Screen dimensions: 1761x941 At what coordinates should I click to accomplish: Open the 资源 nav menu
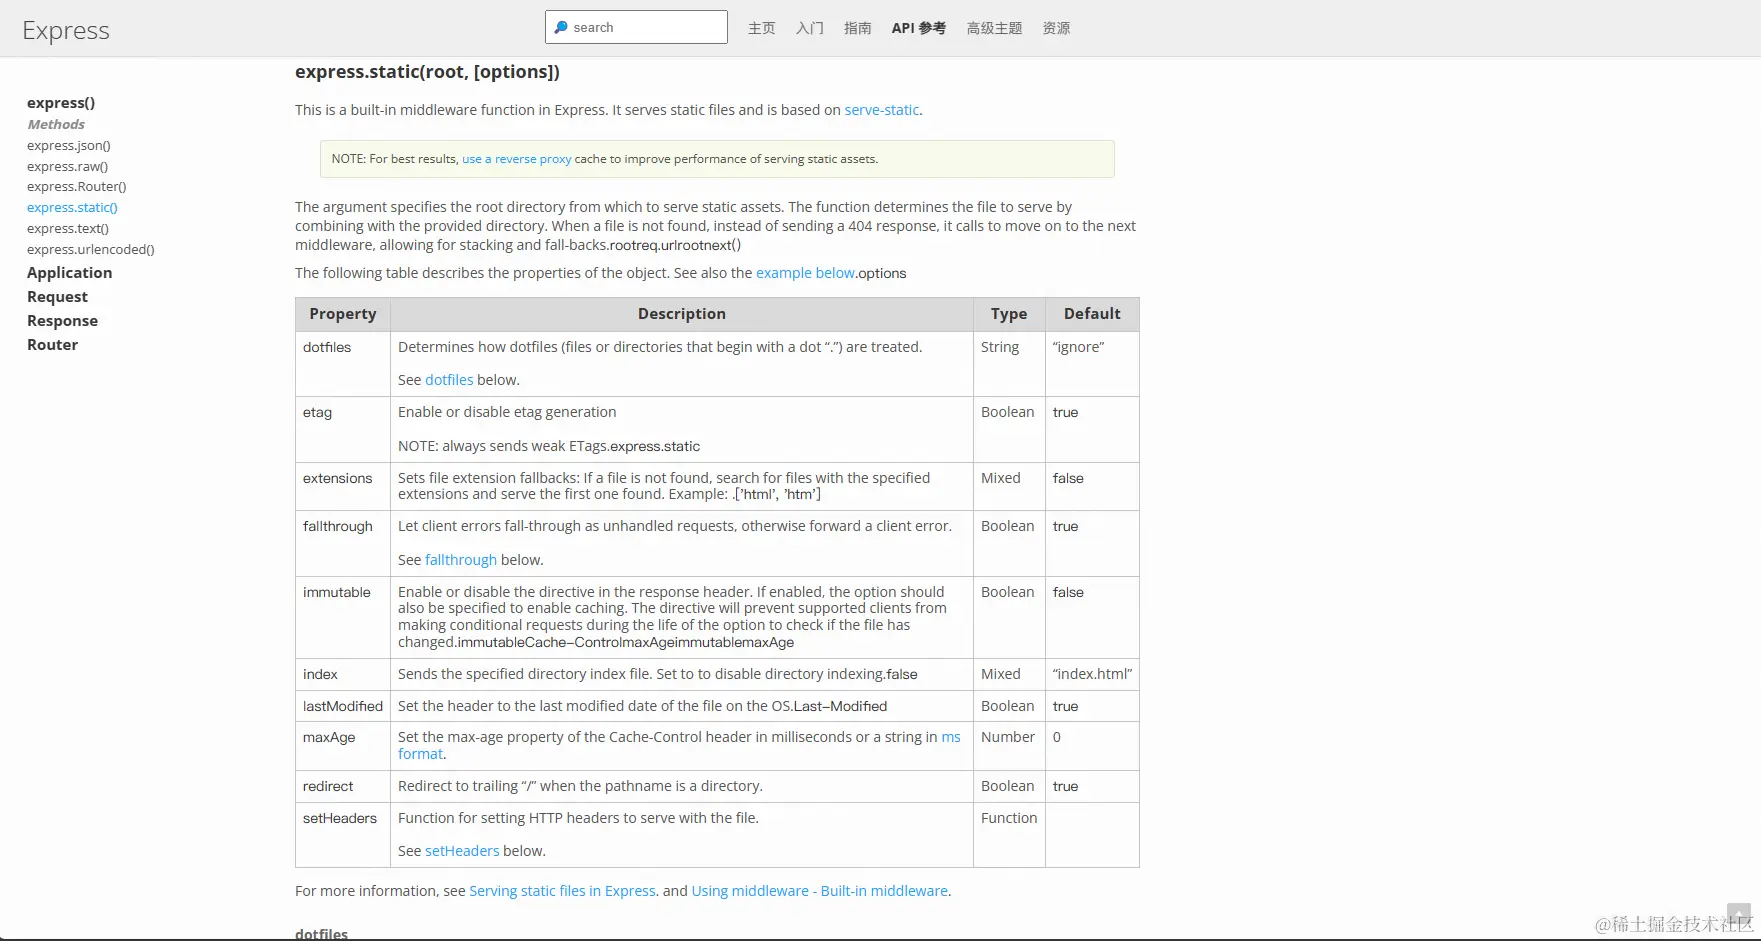1056,28
